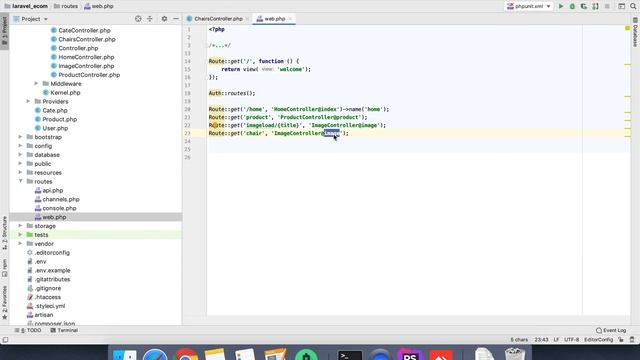Open Search Everywhere magnifier icon
This screenshot has height=360, width=640.
(633, 6)
